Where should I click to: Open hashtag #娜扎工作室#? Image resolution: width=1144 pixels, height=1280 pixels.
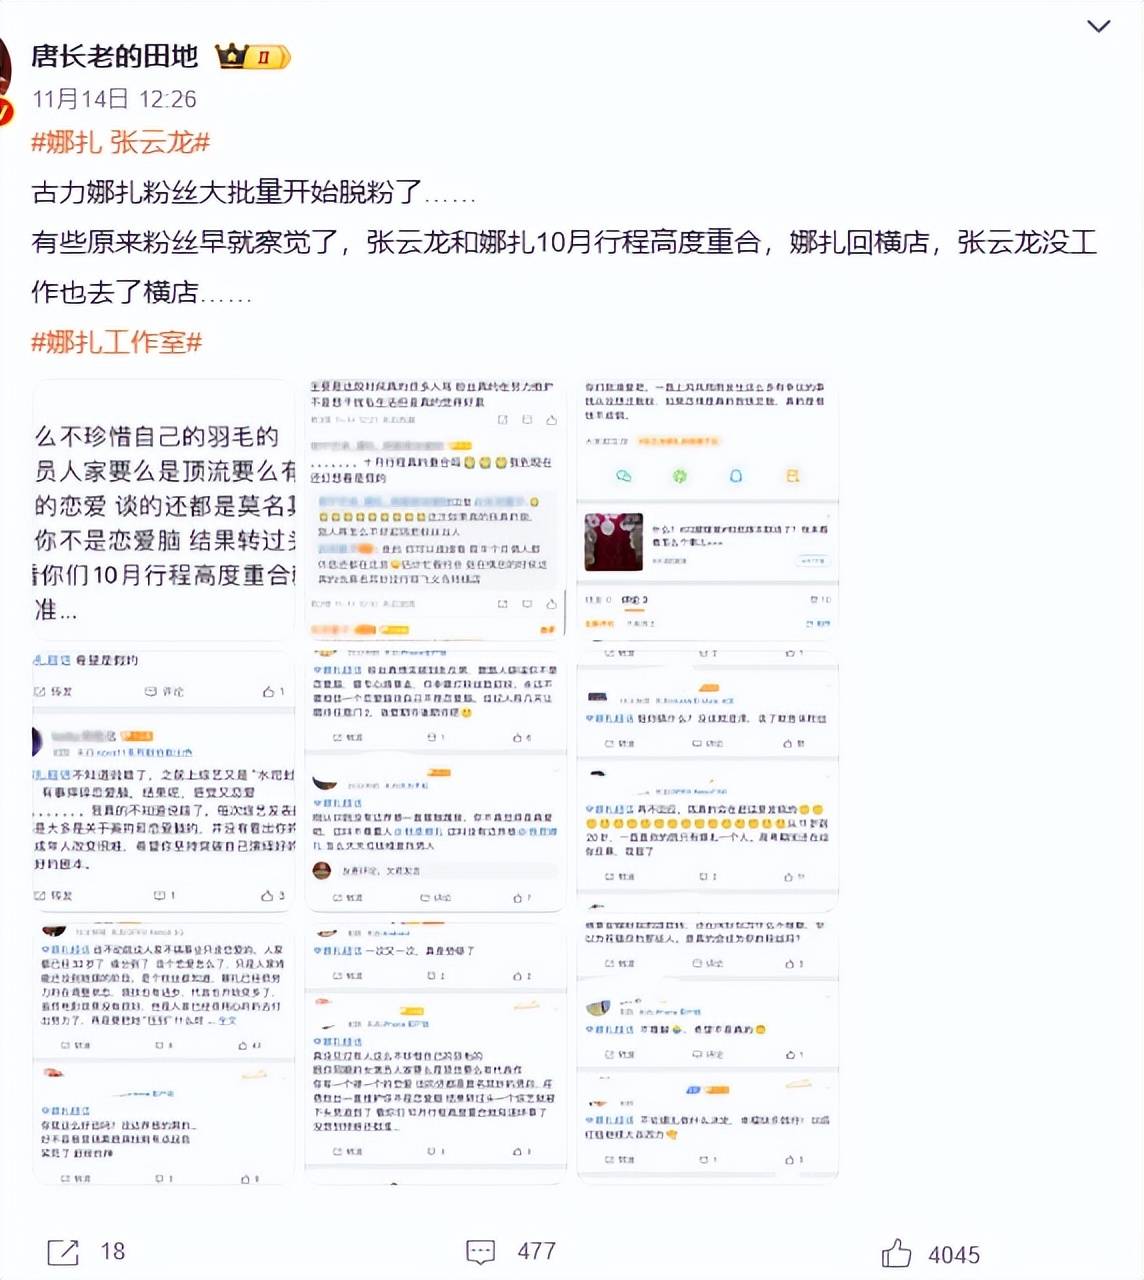click(117, 342)
